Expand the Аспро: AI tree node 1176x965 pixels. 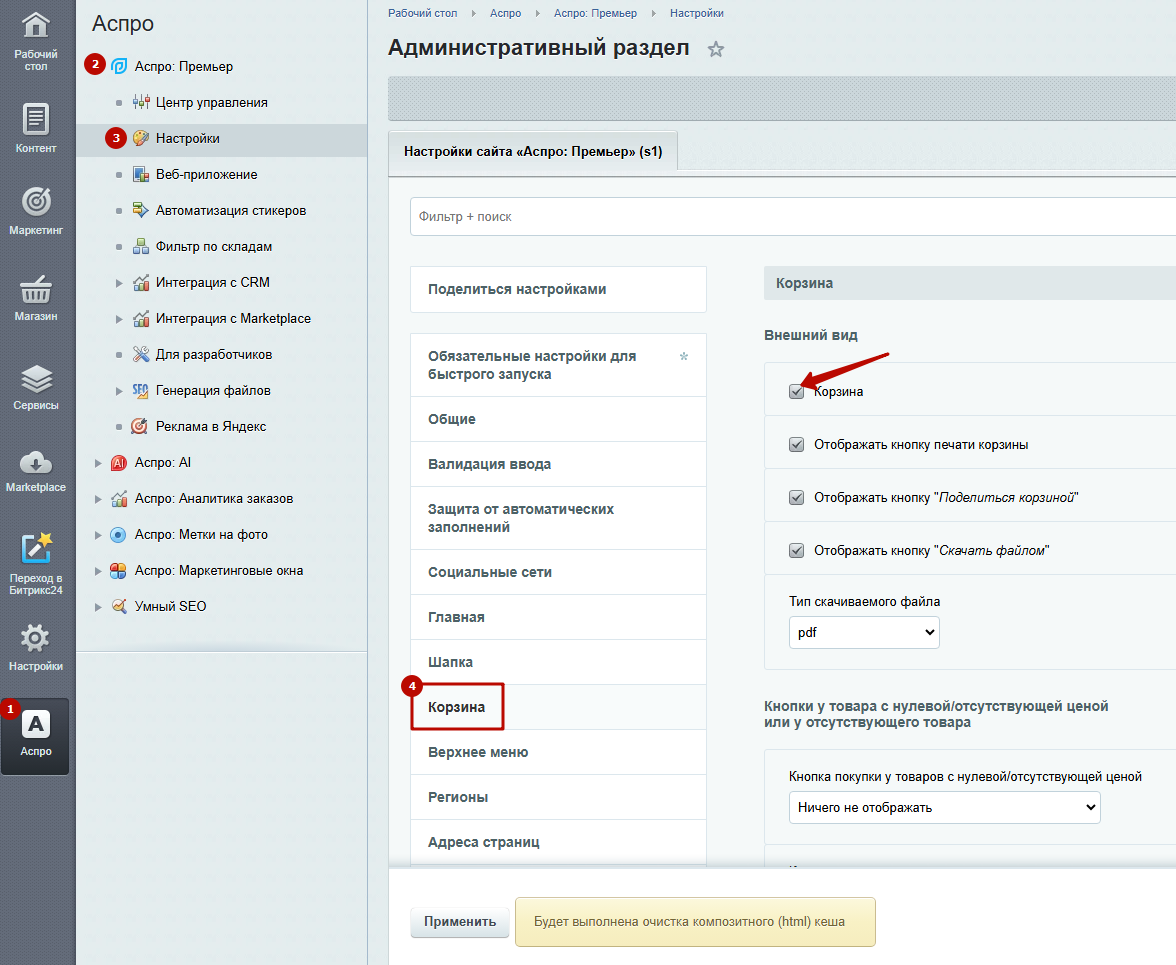98,463
